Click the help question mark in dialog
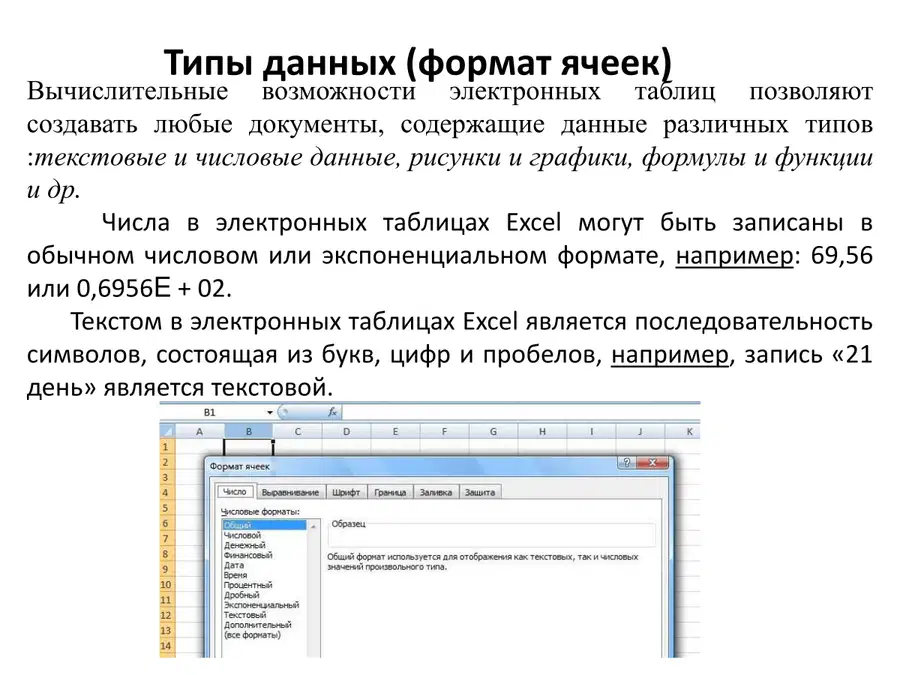Image resolution: width=900 pixels, height=675 pixels. click(627, 462)
